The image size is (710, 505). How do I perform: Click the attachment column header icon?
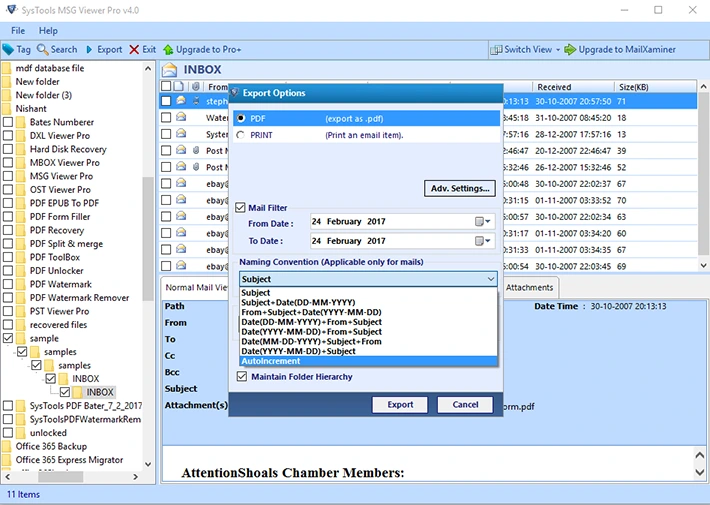point(196,86)
